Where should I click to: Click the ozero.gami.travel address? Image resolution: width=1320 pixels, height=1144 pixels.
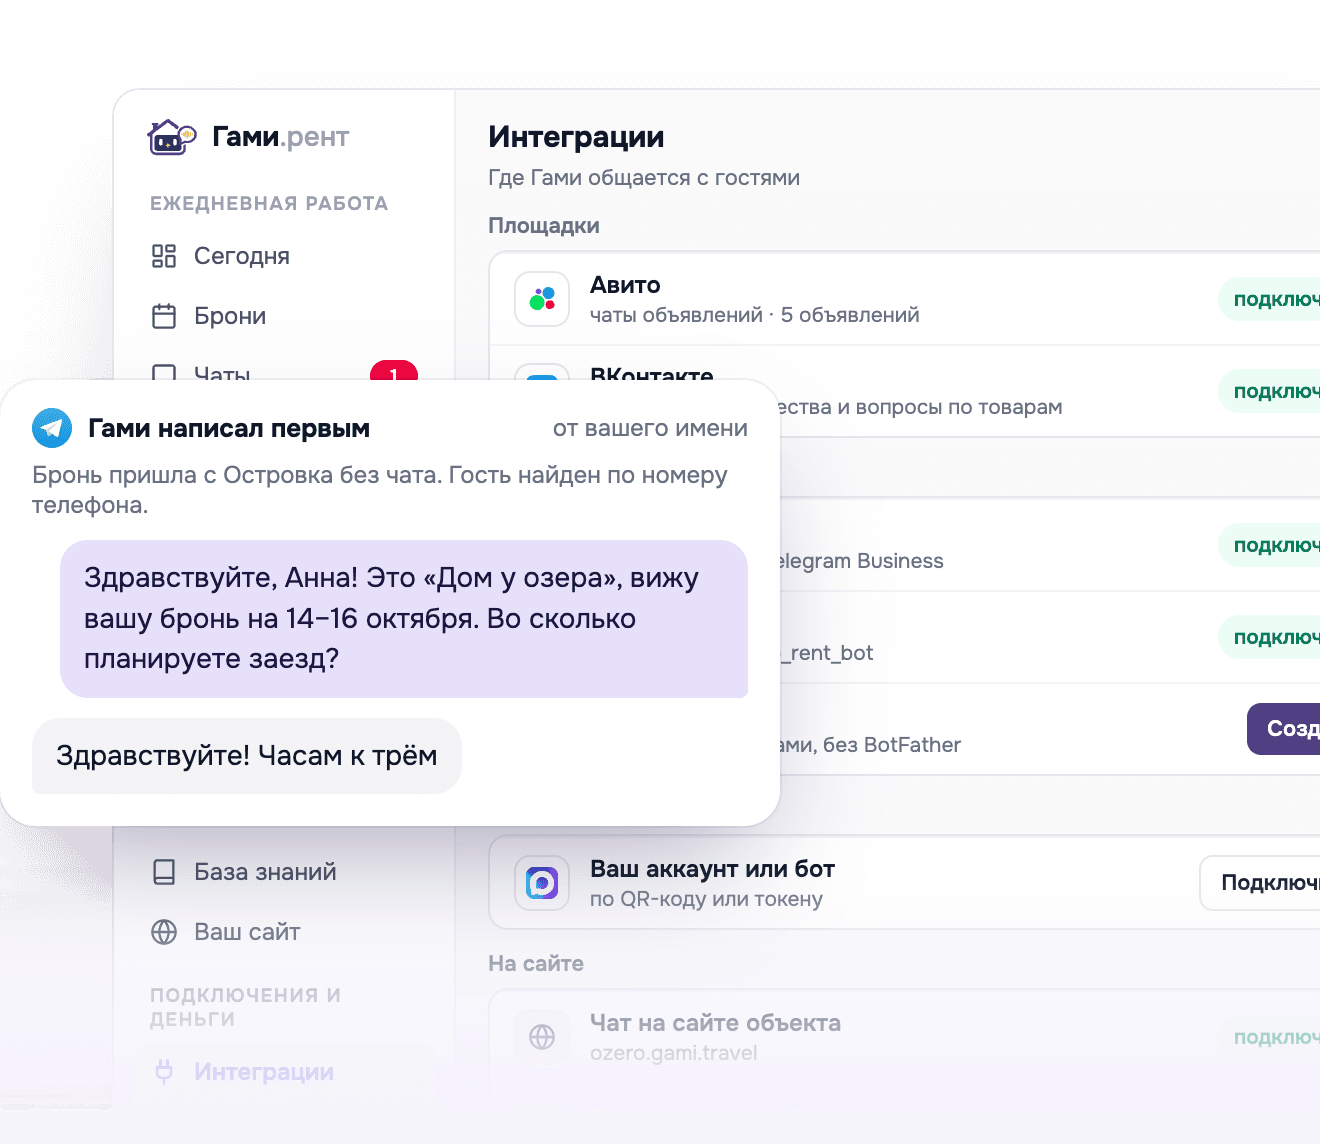(674, 1053)
